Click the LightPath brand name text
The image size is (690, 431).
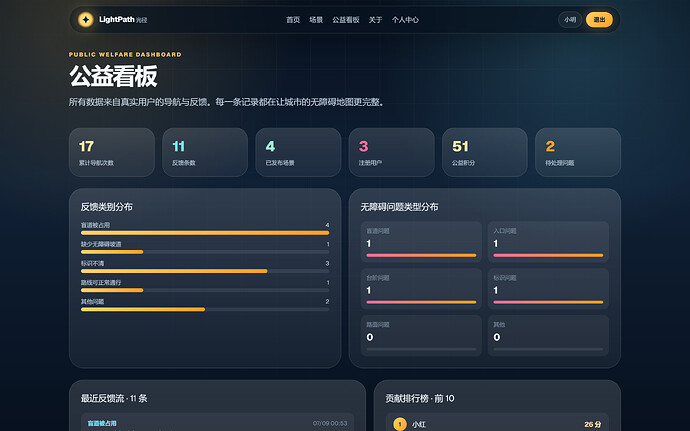pyautogui.click(x=117, y=19)
